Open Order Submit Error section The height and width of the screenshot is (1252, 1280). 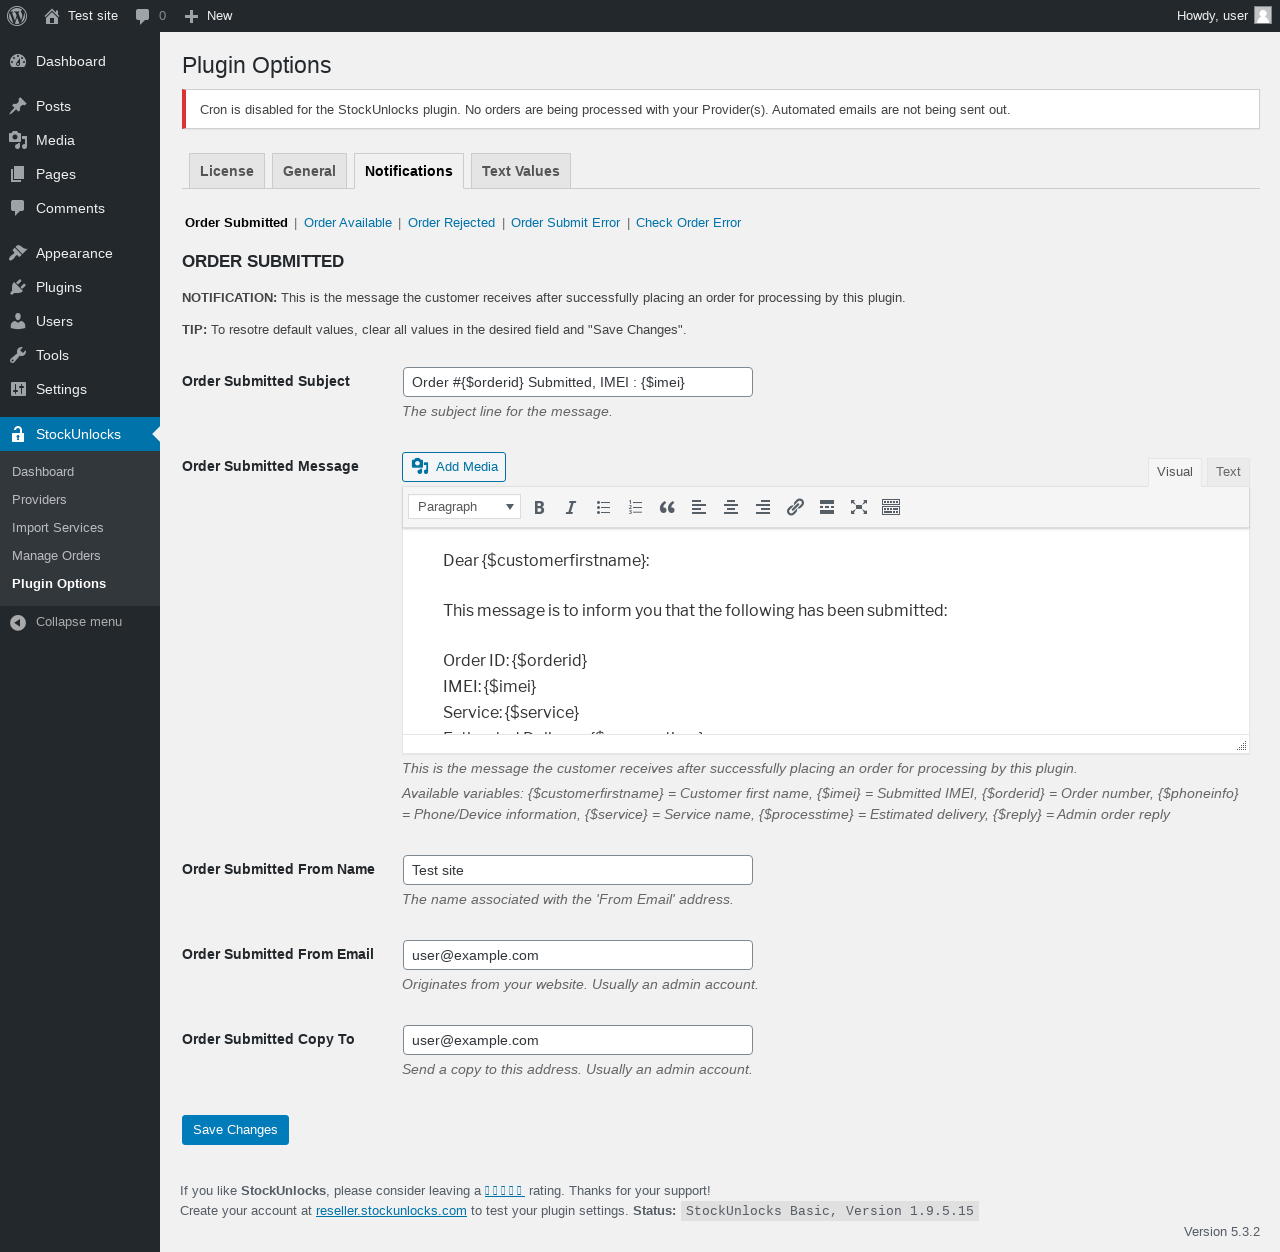click(565, 223)
